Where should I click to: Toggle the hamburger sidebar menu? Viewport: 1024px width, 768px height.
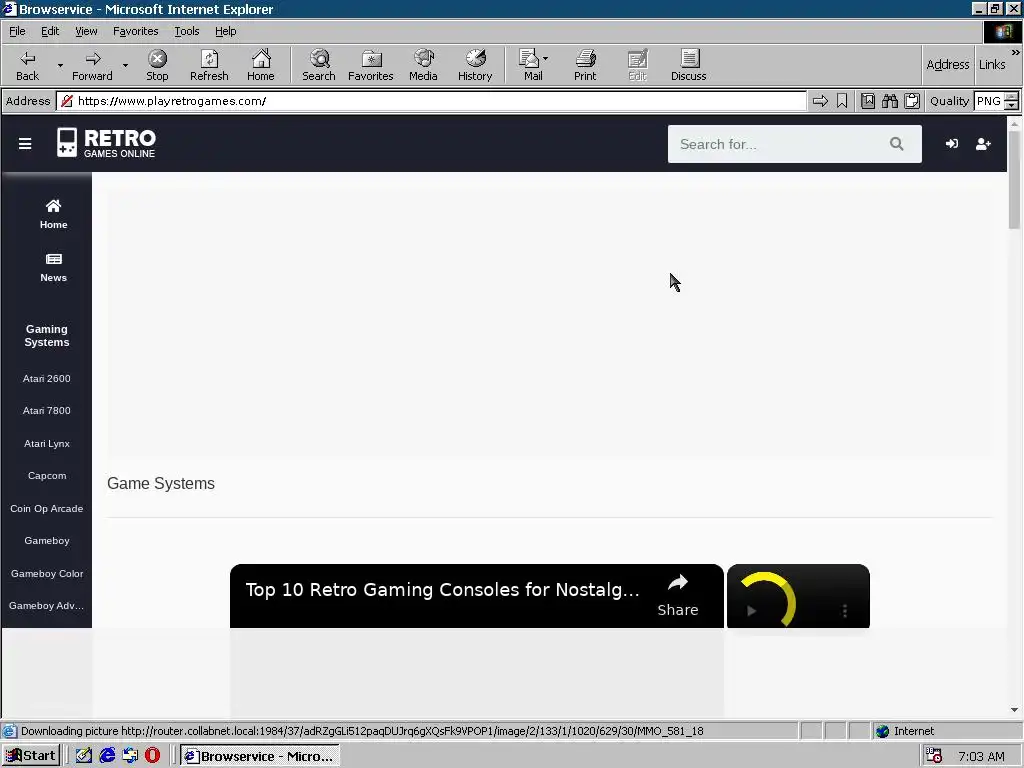click(25, 144)
